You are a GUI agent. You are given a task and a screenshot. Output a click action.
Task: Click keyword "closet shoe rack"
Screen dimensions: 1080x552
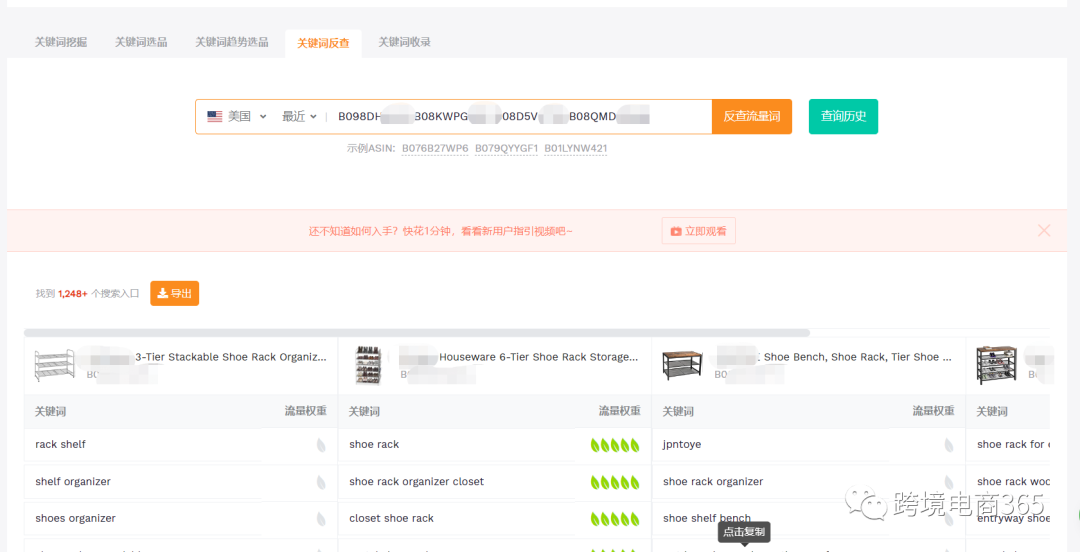(x=391, y=518)
